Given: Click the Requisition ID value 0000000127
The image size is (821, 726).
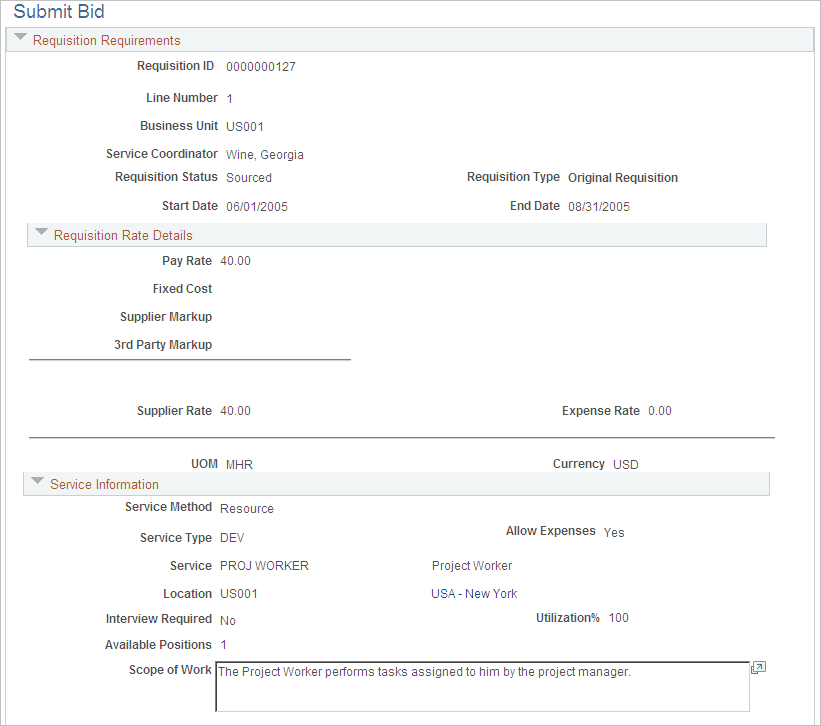Looking at the screenshot, I should click(x=259, y=65).
